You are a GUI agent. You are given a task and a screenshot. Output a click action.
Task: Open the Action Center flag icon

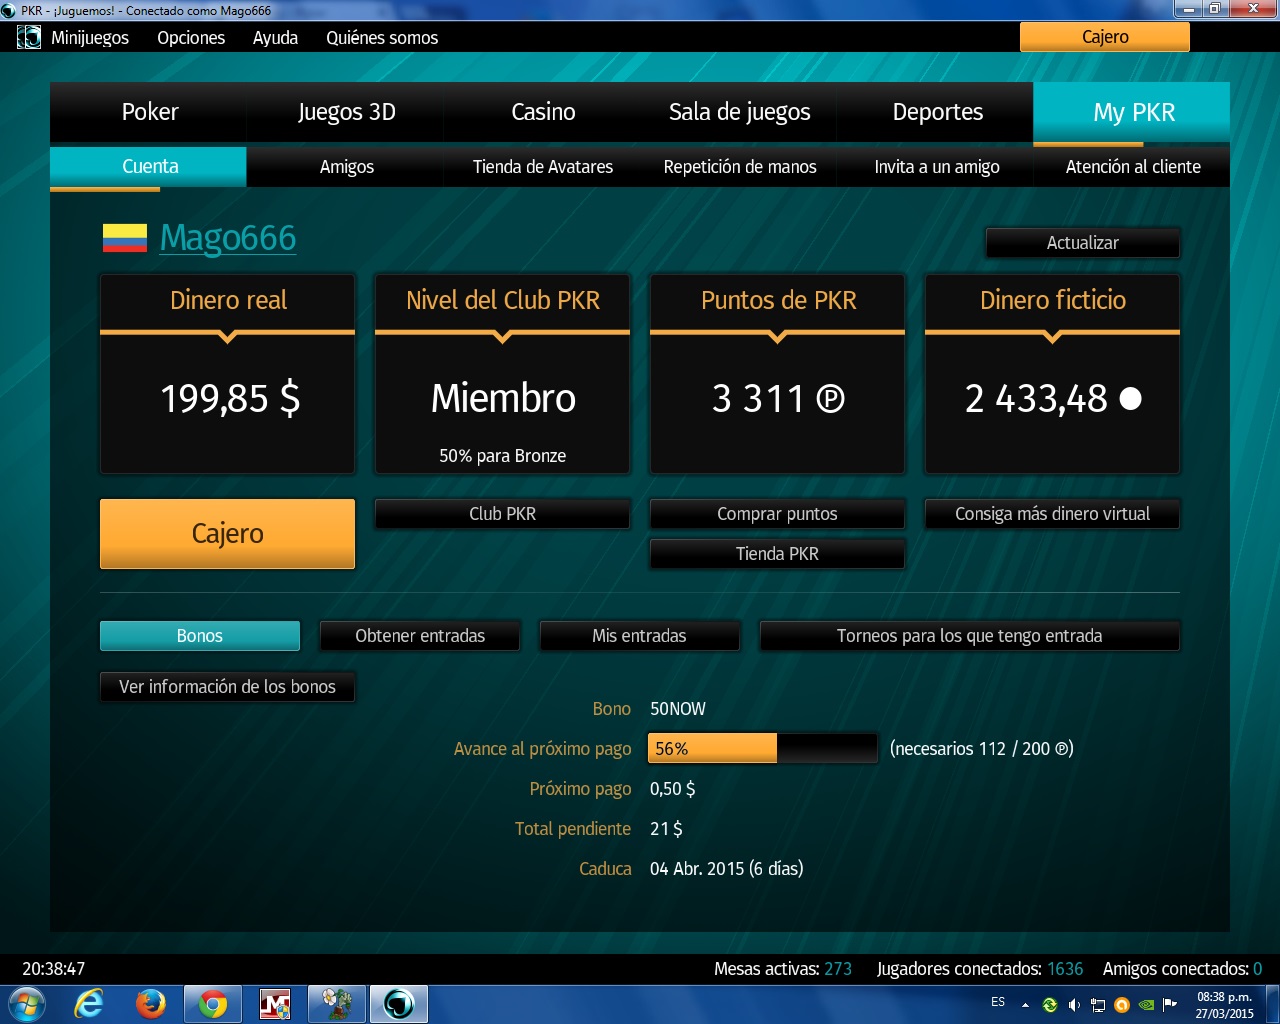[x=1170, y=1005]
